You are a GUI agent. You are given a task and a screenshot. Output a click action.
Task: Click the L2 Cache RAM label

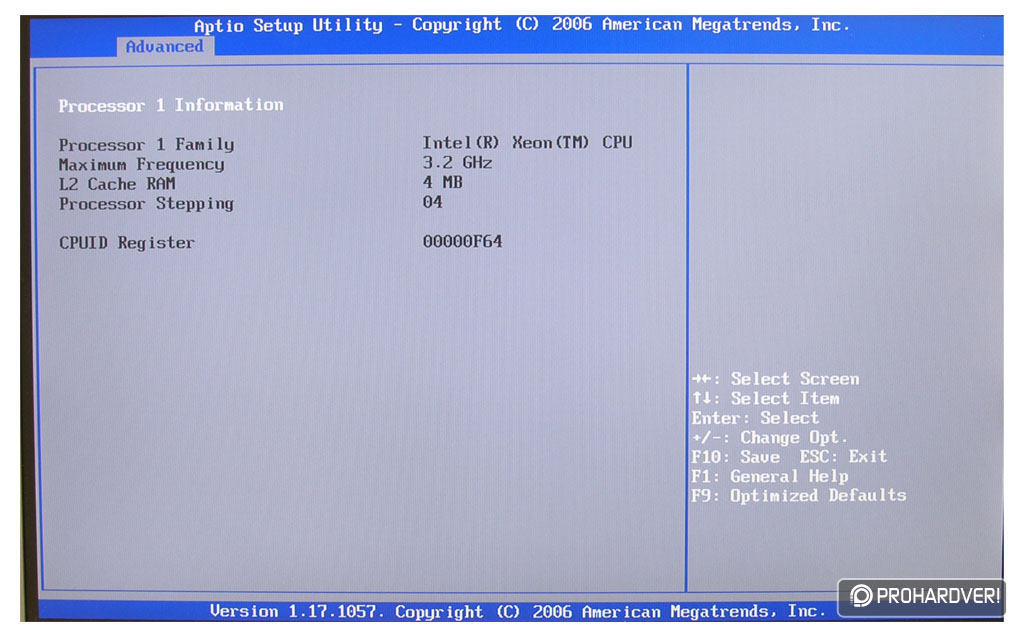[117, 184]
